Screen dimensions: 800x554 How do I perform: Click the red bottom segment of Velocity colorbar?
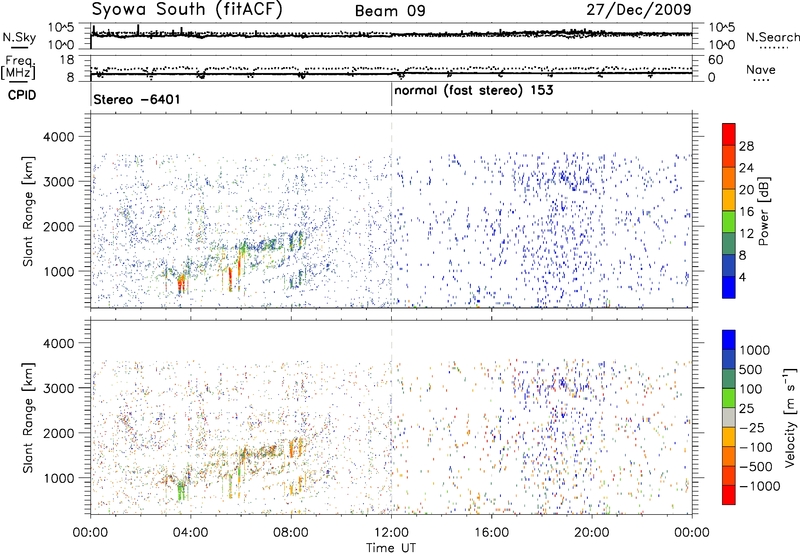coord(729,495)
